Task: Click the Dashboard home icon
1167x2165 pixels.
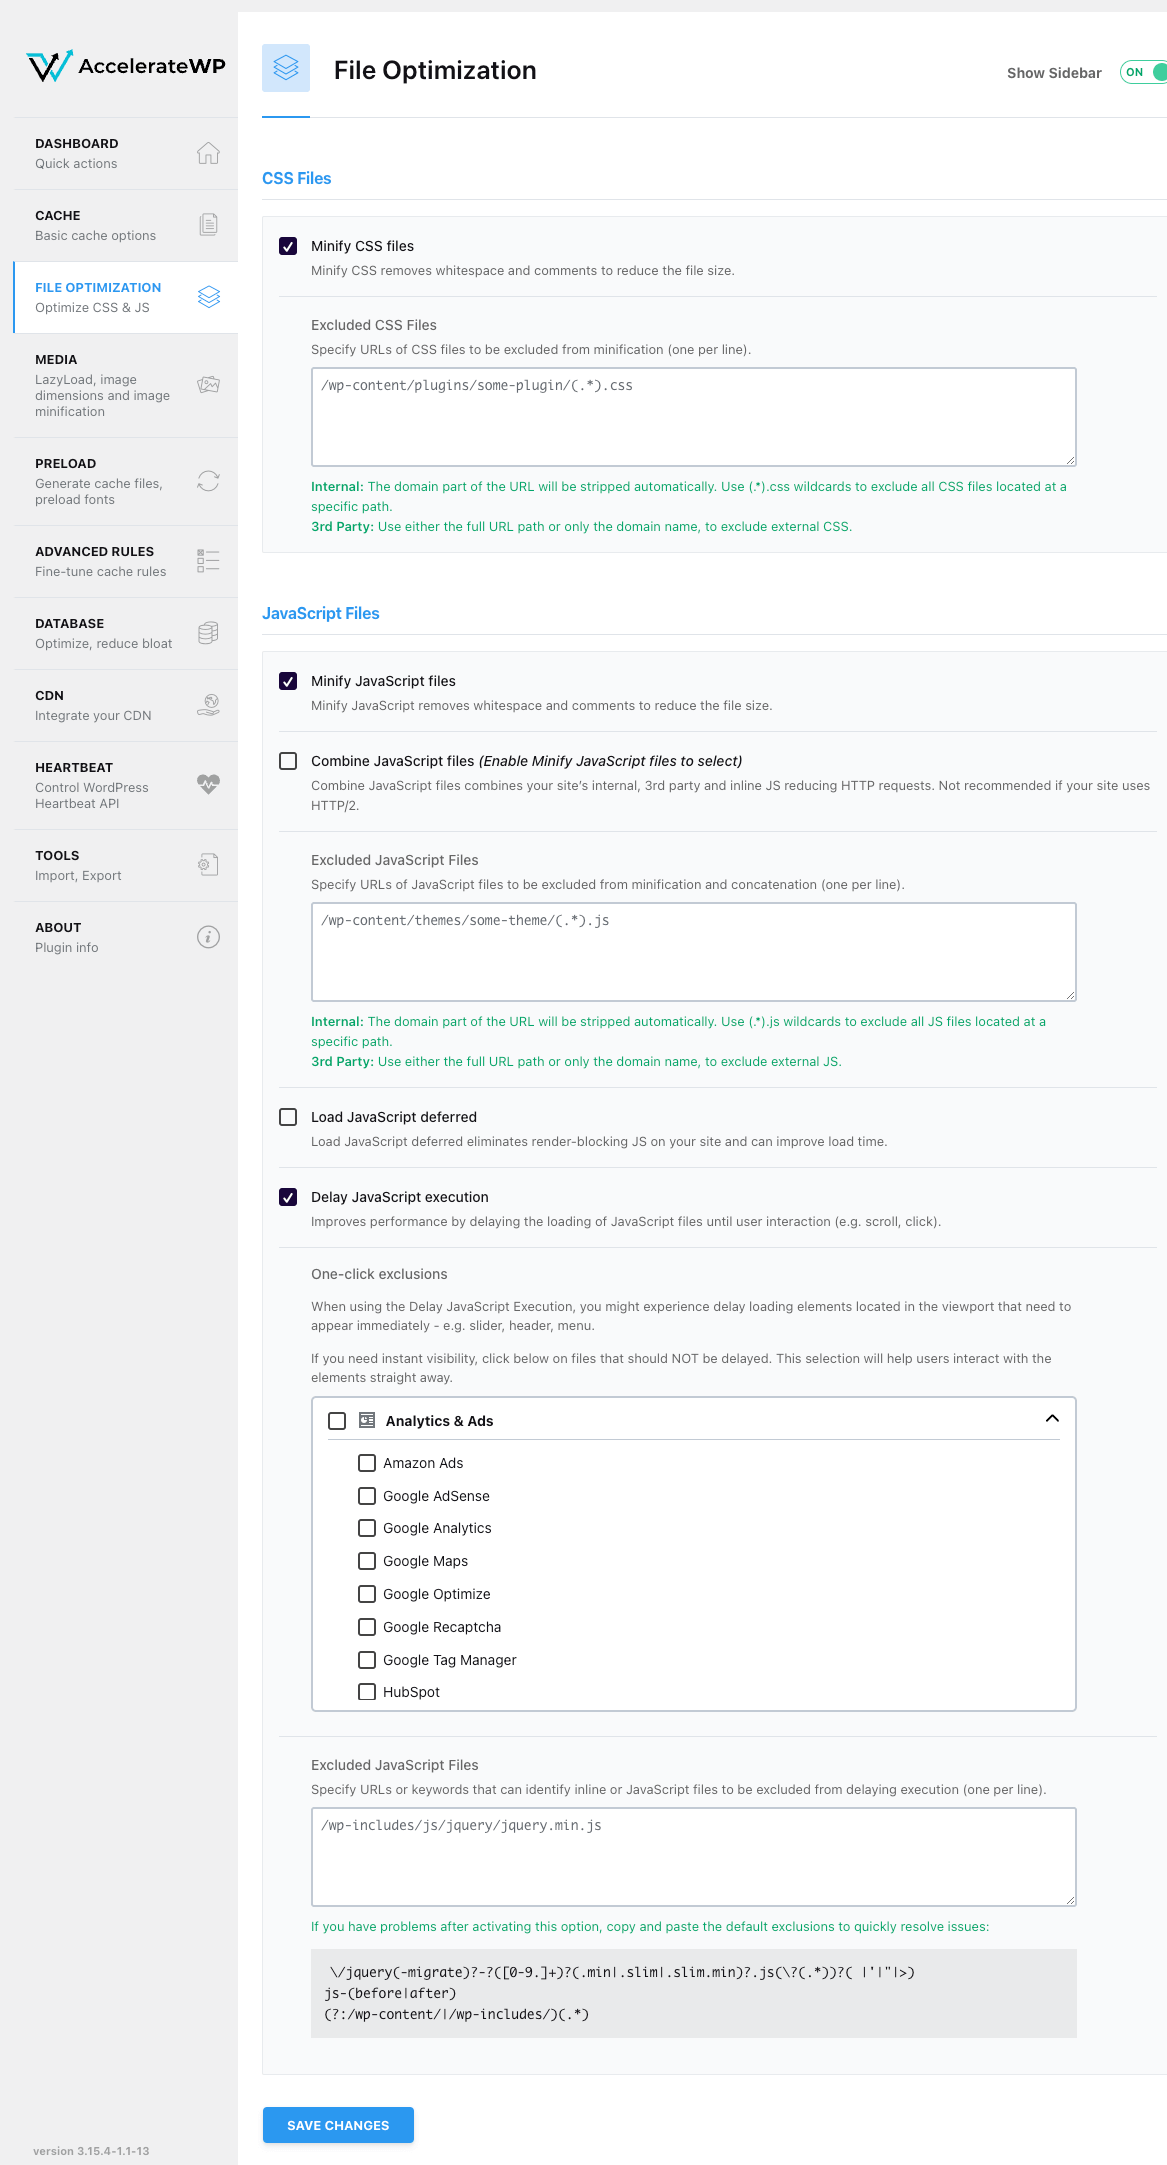Action: click(208, 153)
